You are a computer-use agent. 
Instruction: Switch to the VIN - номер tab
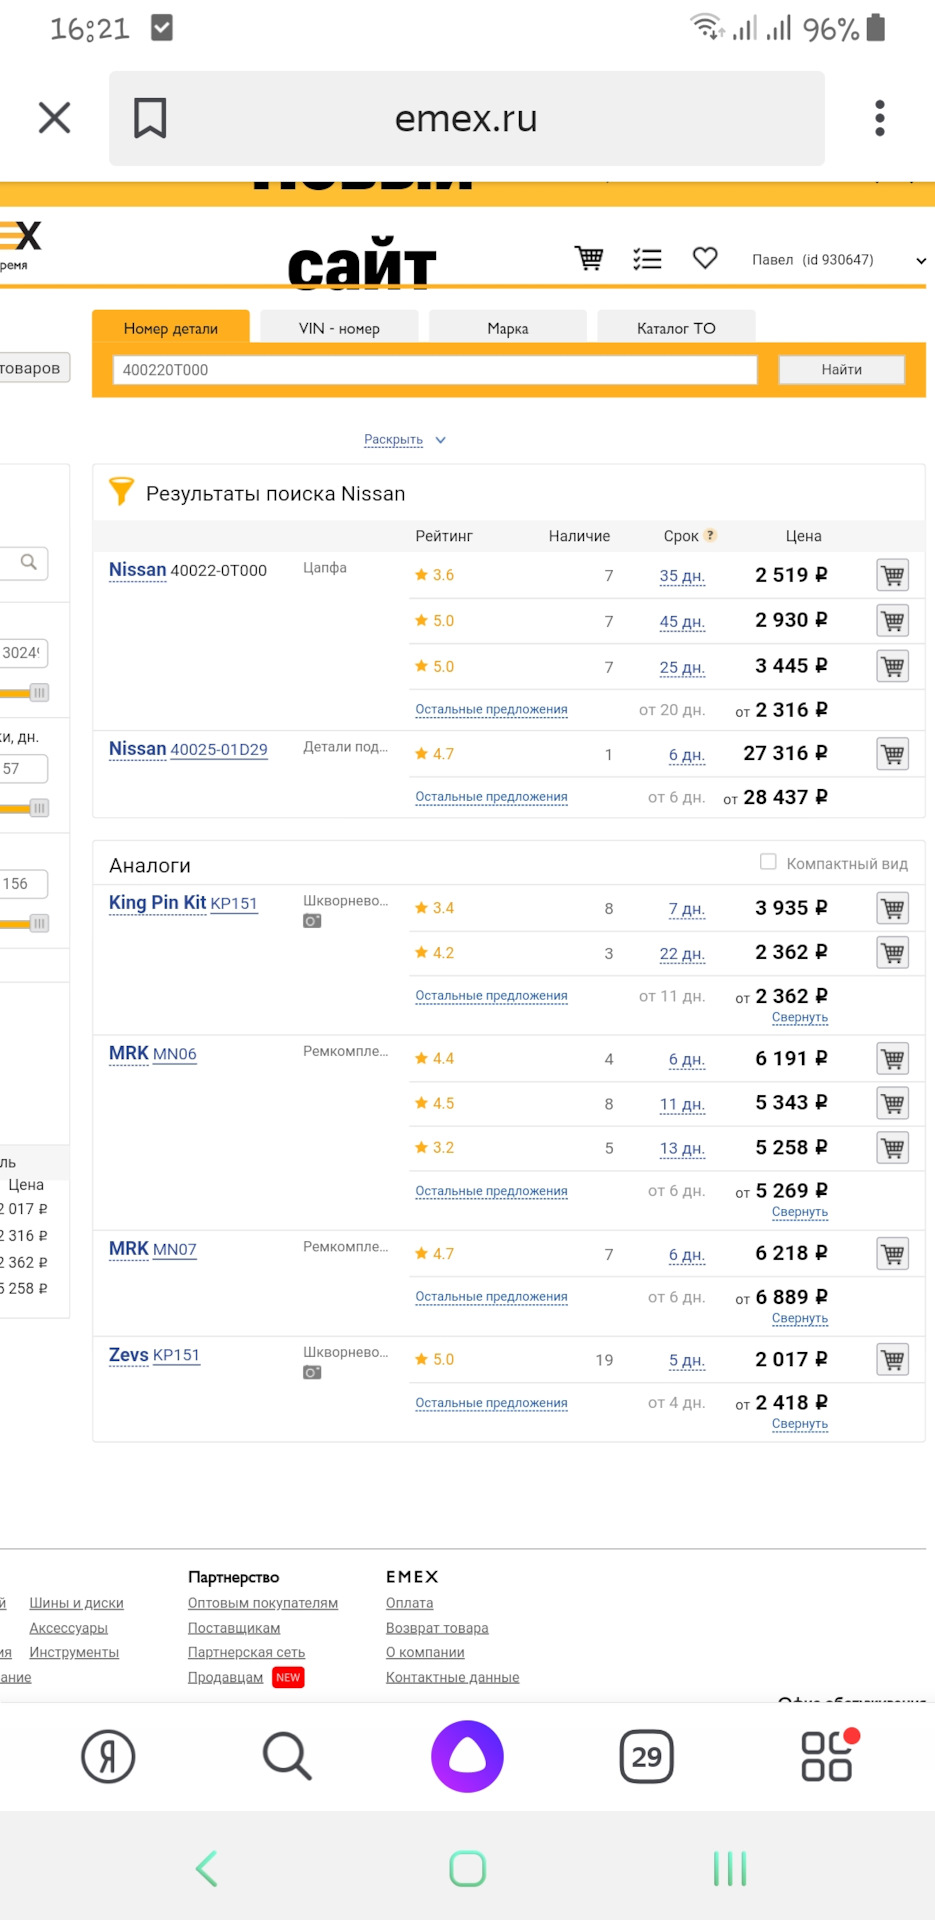pyautogui.click(x=339, y=327)
